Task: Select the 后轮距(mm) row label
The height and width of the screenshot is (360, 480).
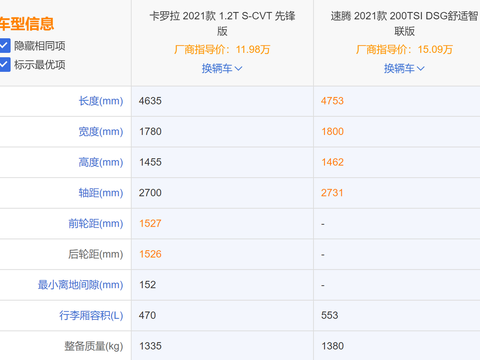Action: [96, 254]
